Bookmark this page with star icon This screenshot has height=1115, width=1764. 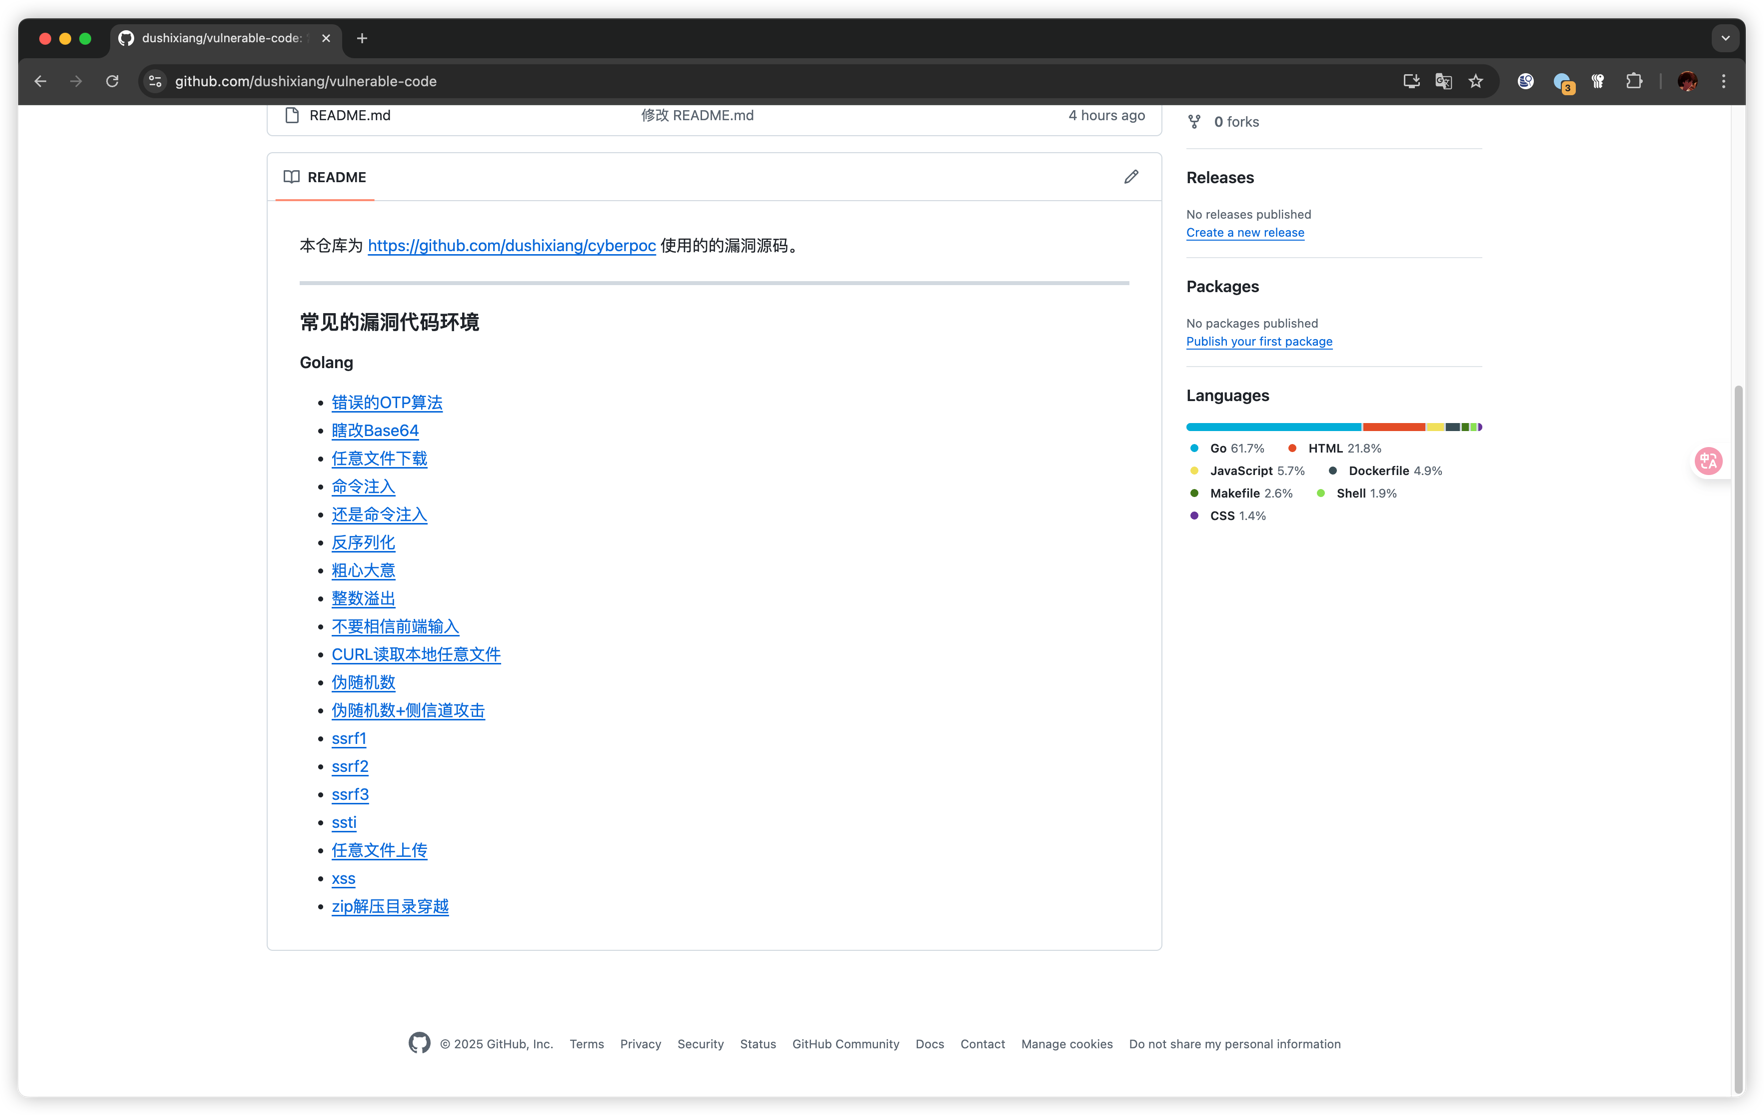click(1476, 81)
